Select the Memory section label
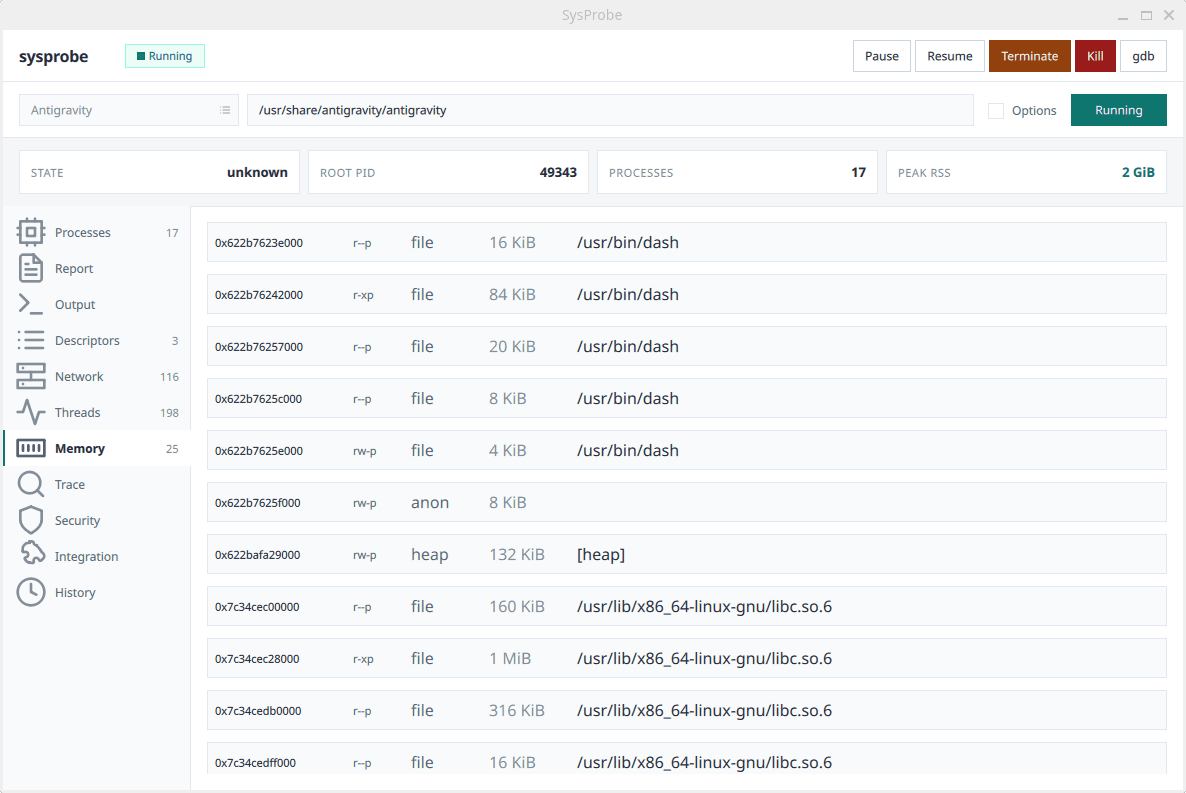Viewport: 1186px width, 793px height. click(79, 448)
